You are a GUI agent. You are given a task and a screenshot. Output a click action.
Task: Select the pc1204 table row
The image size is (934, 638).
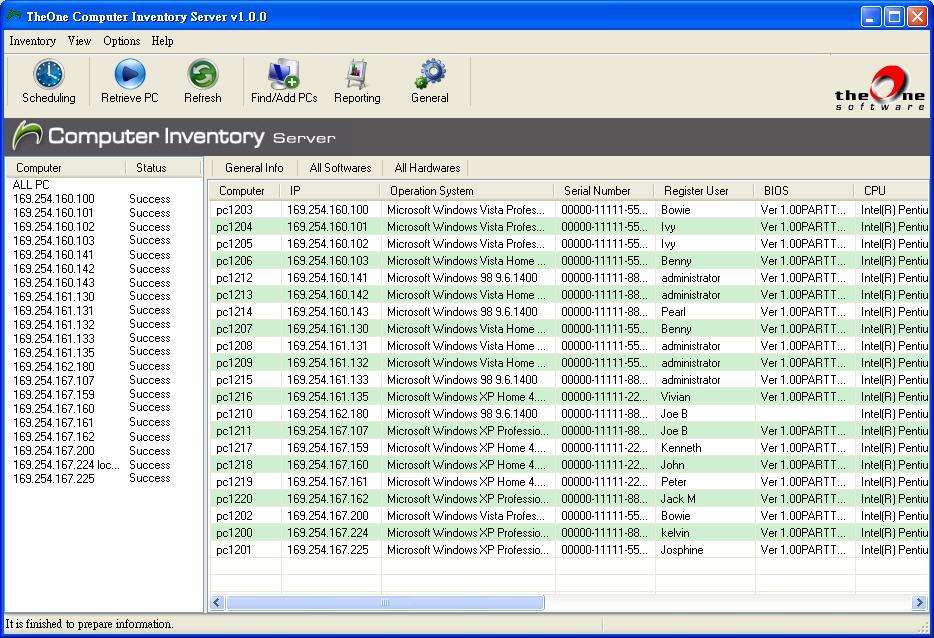coord(571,227)
